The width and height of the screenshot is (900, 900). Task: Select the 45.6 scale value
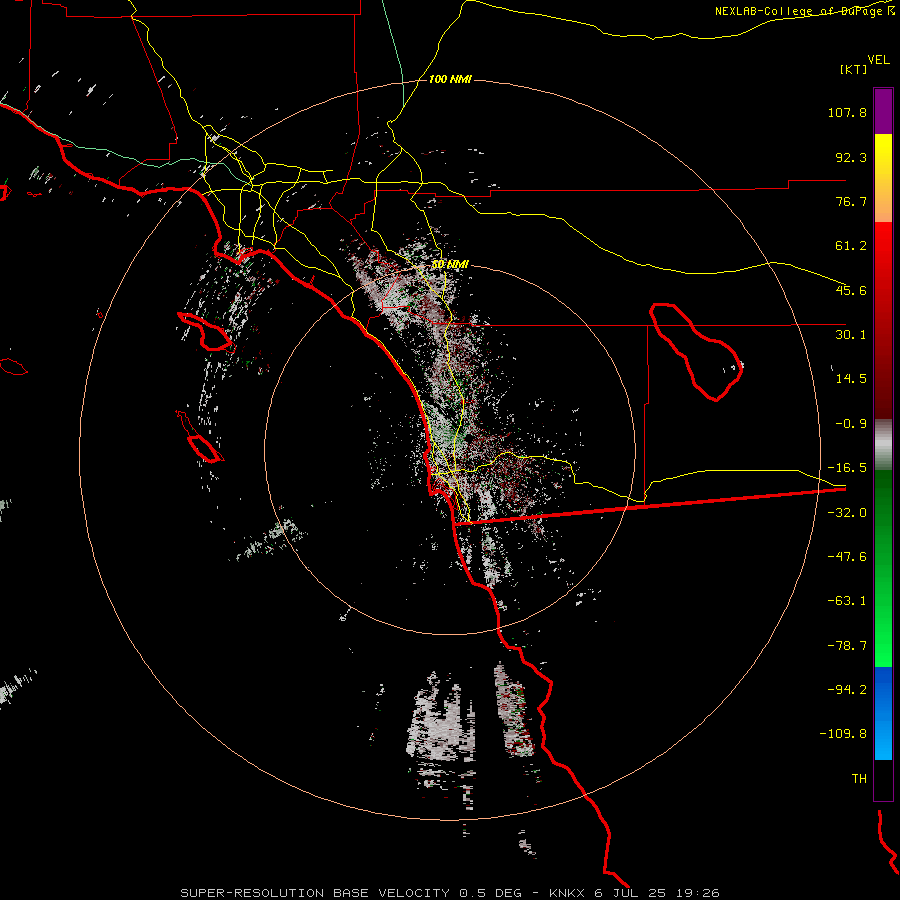851,290
